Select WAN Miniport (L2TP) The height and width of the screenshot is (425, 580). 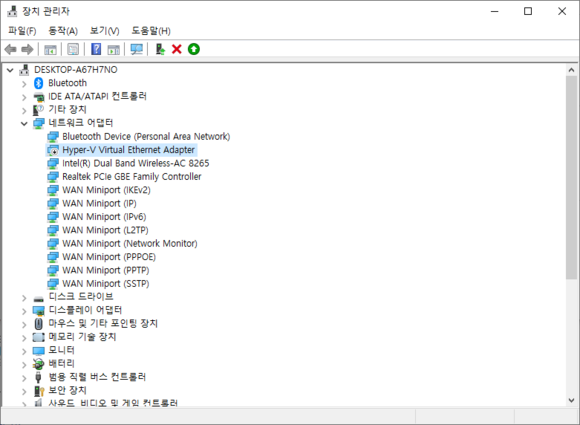105,230
